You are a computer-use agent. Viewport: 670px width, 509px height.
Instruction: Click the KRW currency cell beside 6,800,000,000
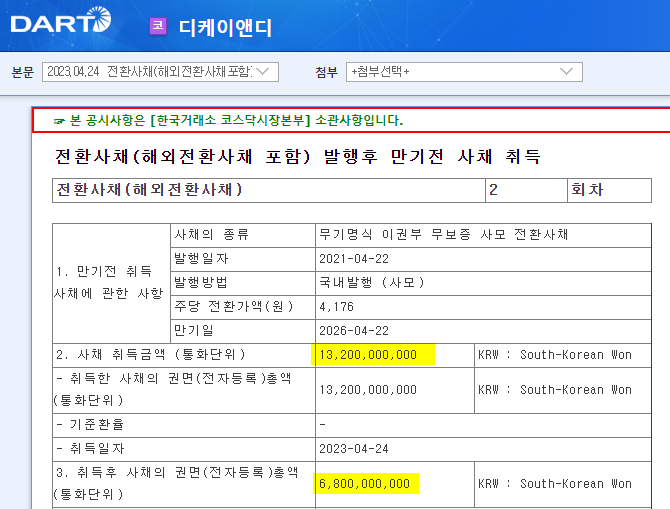563,484
